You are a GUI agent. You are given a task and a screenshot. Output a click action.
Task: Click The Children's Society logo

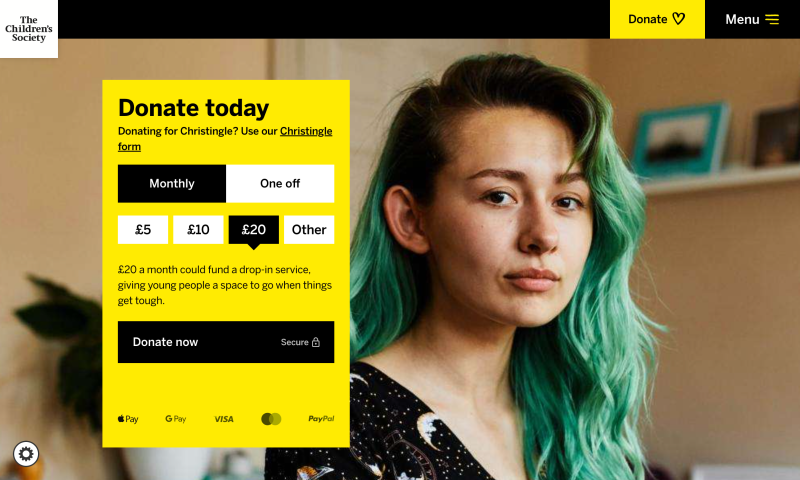(29, 29)
